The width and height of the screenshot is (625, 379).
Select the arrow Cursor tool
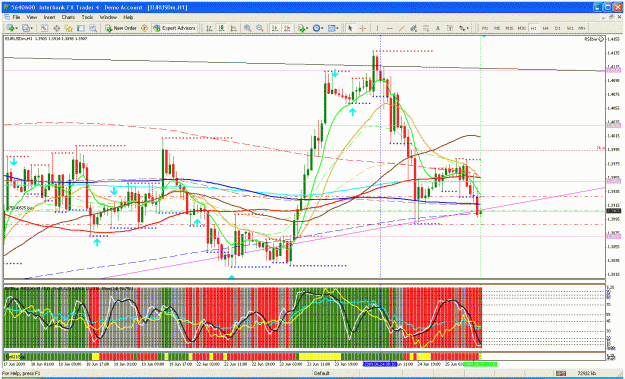coord(350,28)
